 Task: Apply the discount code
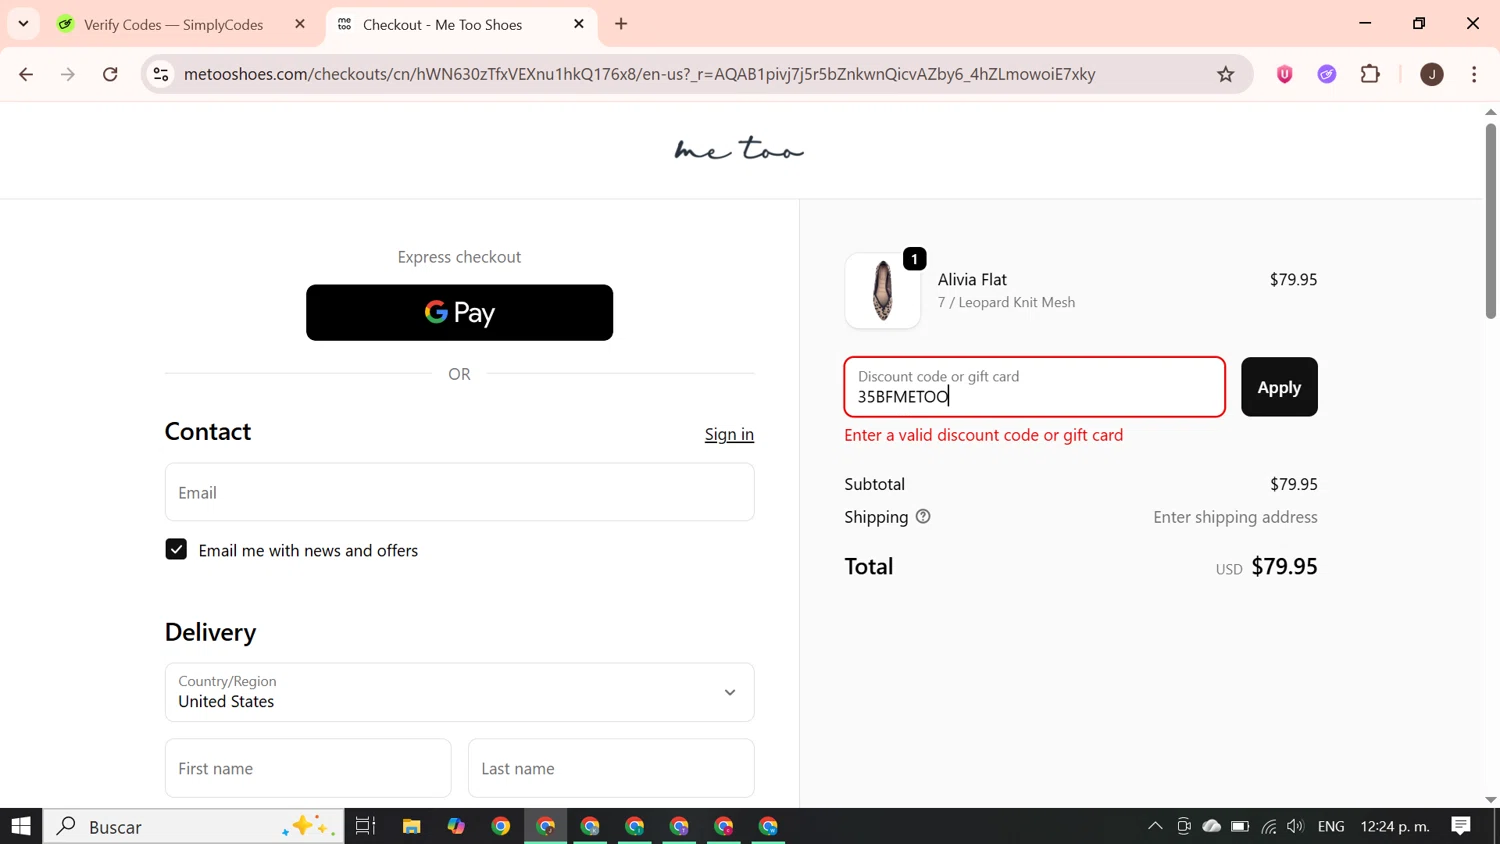(x=1279, y=387)
